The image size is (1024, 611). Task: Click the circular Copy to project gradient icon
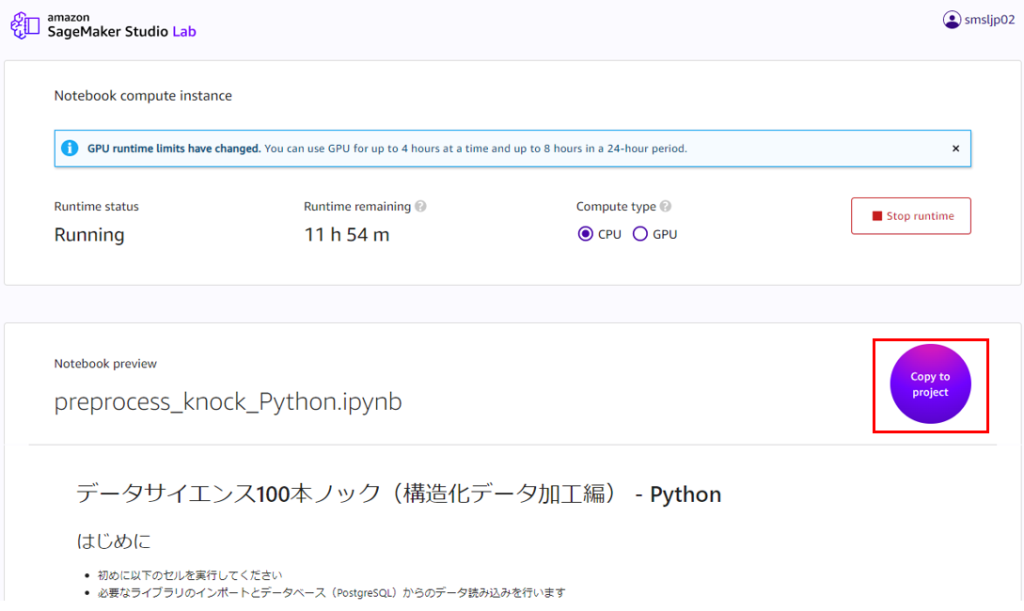pos(930,385)
